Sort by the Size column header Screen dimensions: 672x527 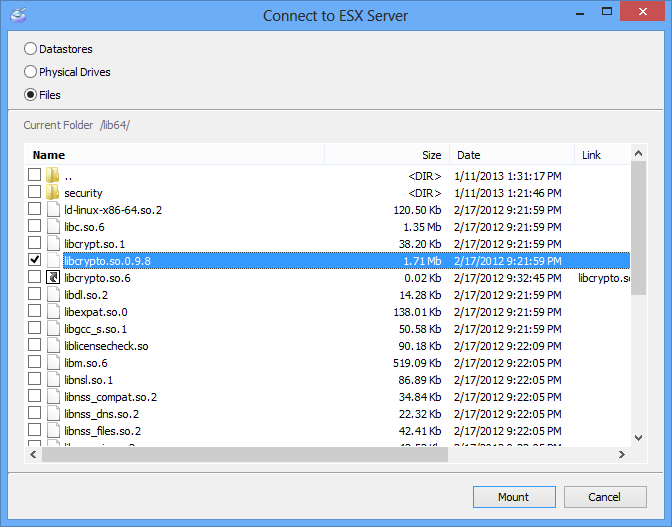[387, 155]
